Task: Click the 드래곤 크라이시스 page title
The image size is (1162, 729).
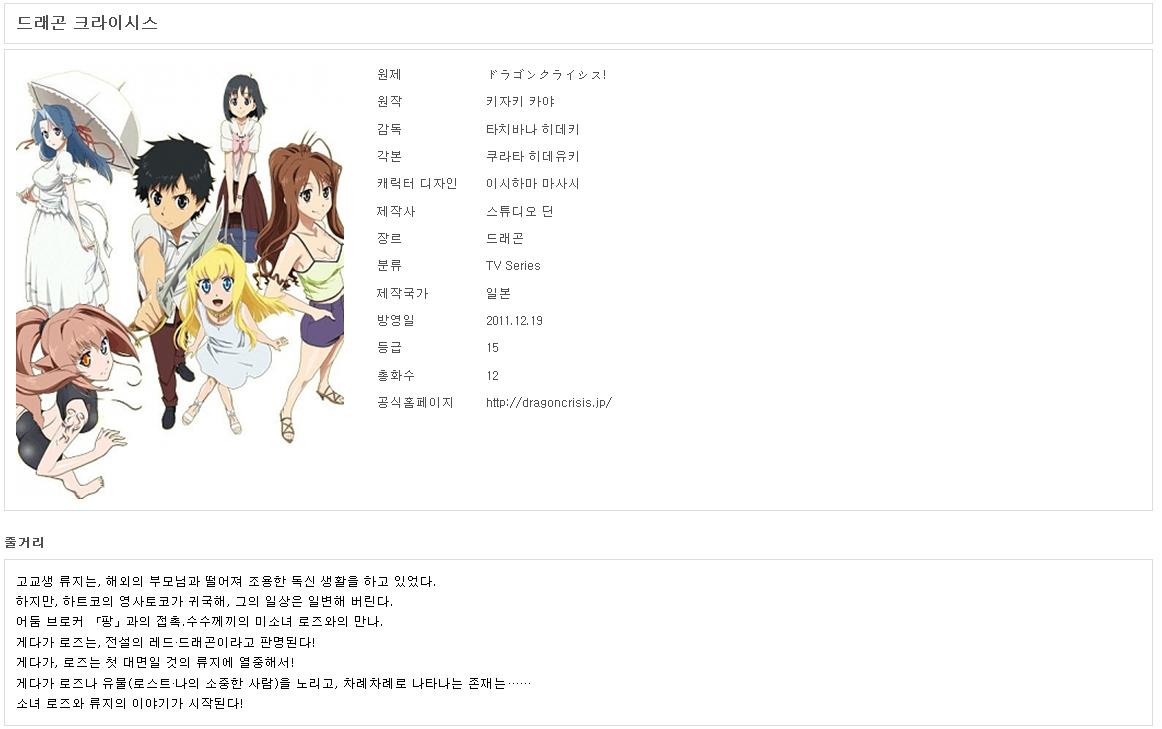Action: (87, 23)
